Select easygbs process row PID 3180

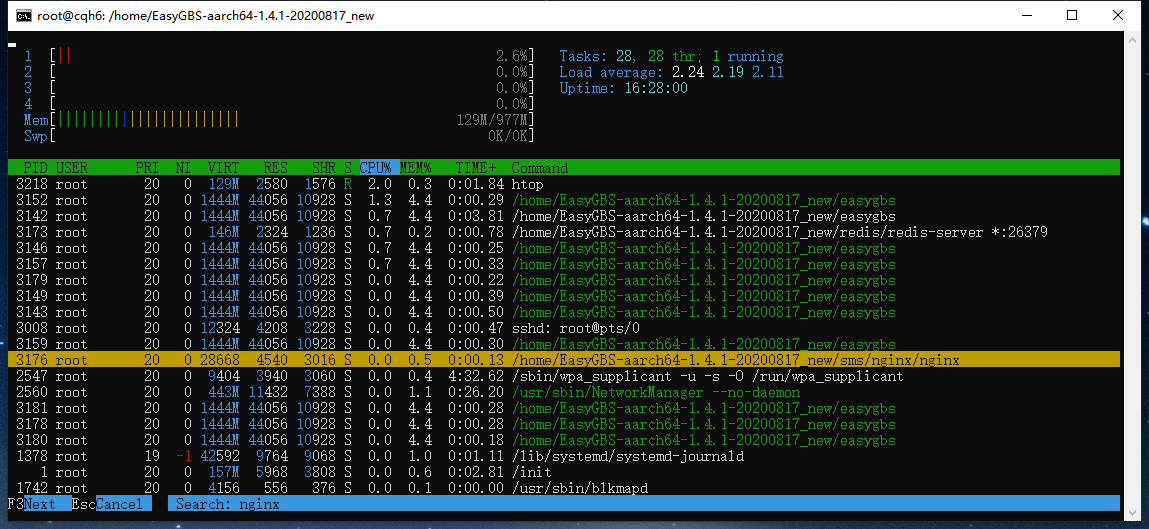(564, 440)
